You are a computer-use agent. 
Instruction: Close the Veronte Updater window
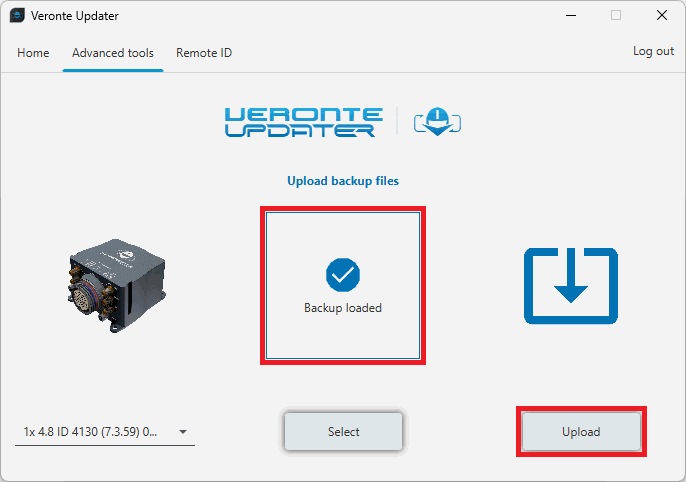(x=661, y=16)
